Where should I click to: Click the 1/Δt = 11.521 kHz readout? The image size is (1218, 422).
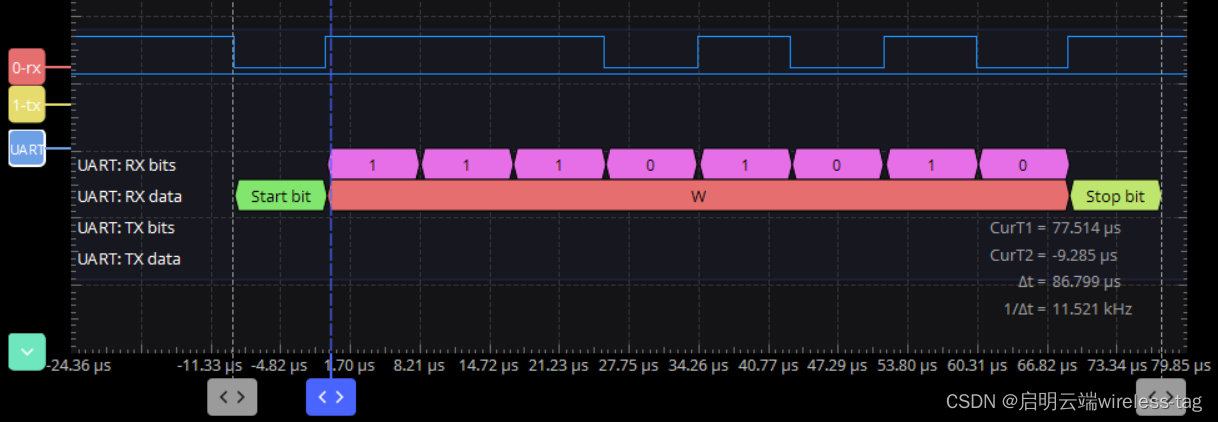[x=1068, y=309]
